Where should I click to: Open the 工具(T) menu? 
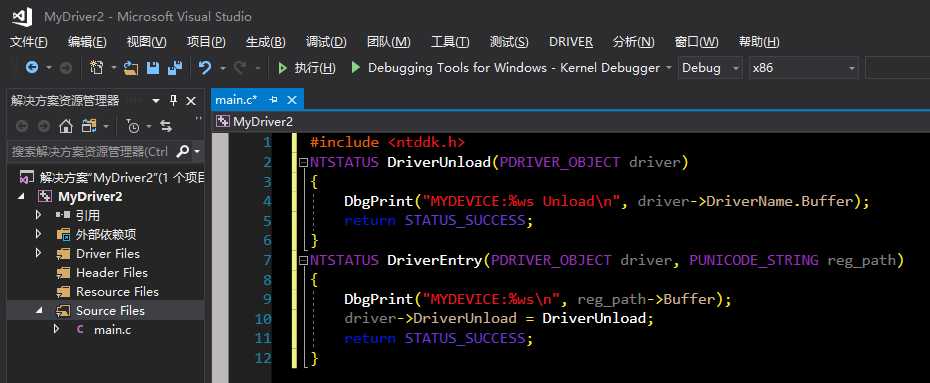coord(450,42)
